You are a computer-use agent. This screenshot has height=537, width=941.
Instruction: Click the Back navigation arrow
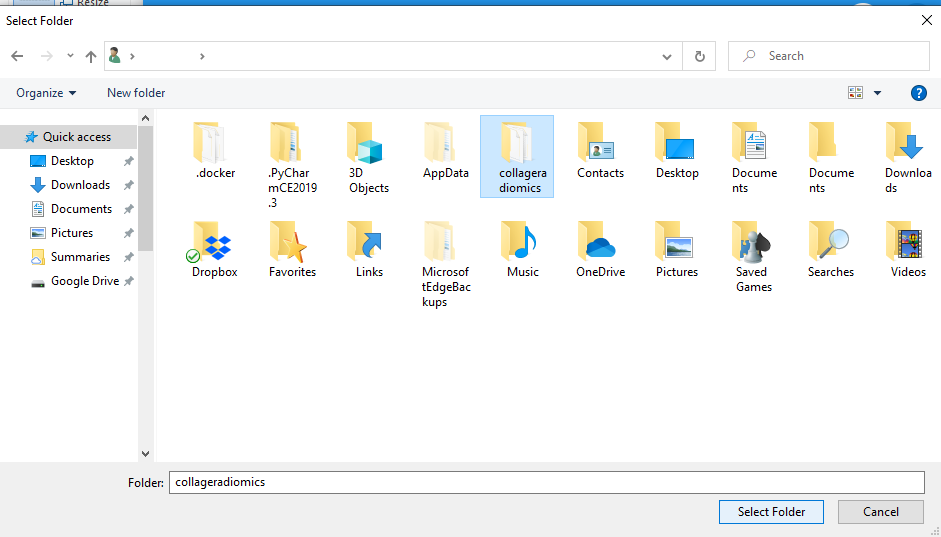[17, 57]
